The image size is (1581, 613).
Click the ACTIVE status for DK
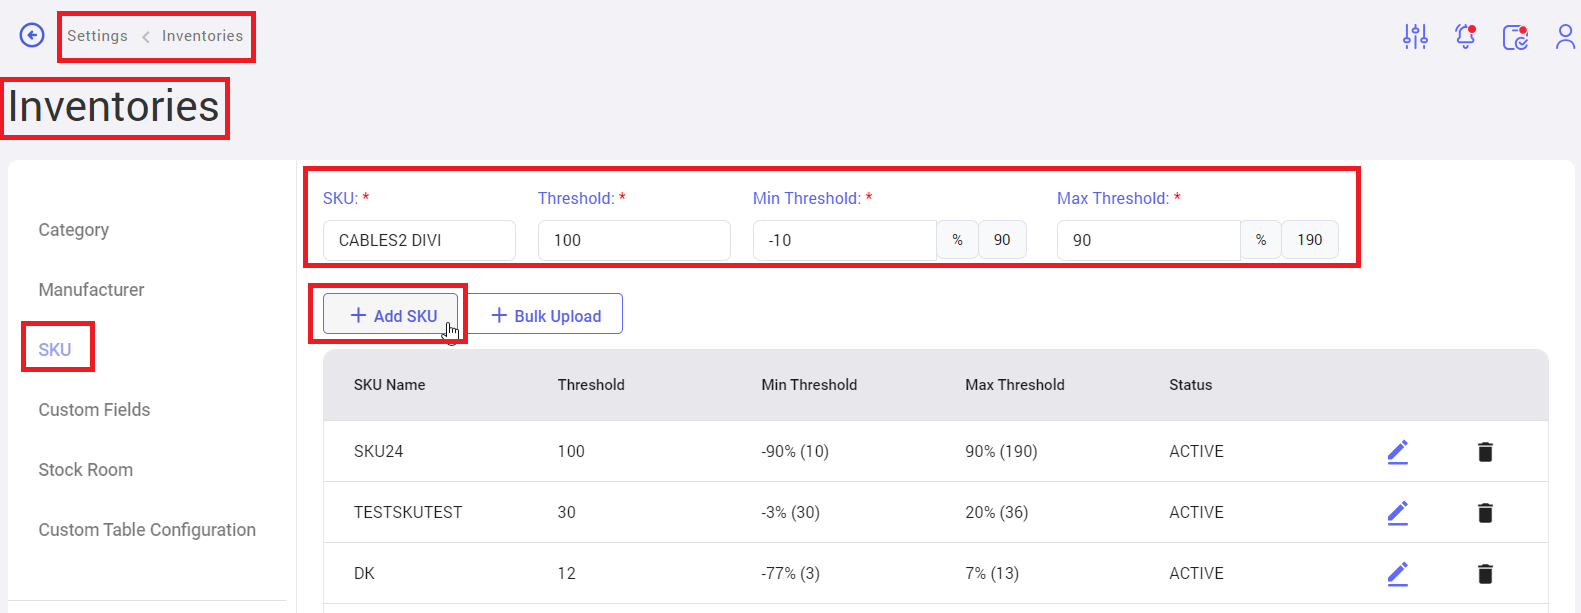[x=1197, y=574]
